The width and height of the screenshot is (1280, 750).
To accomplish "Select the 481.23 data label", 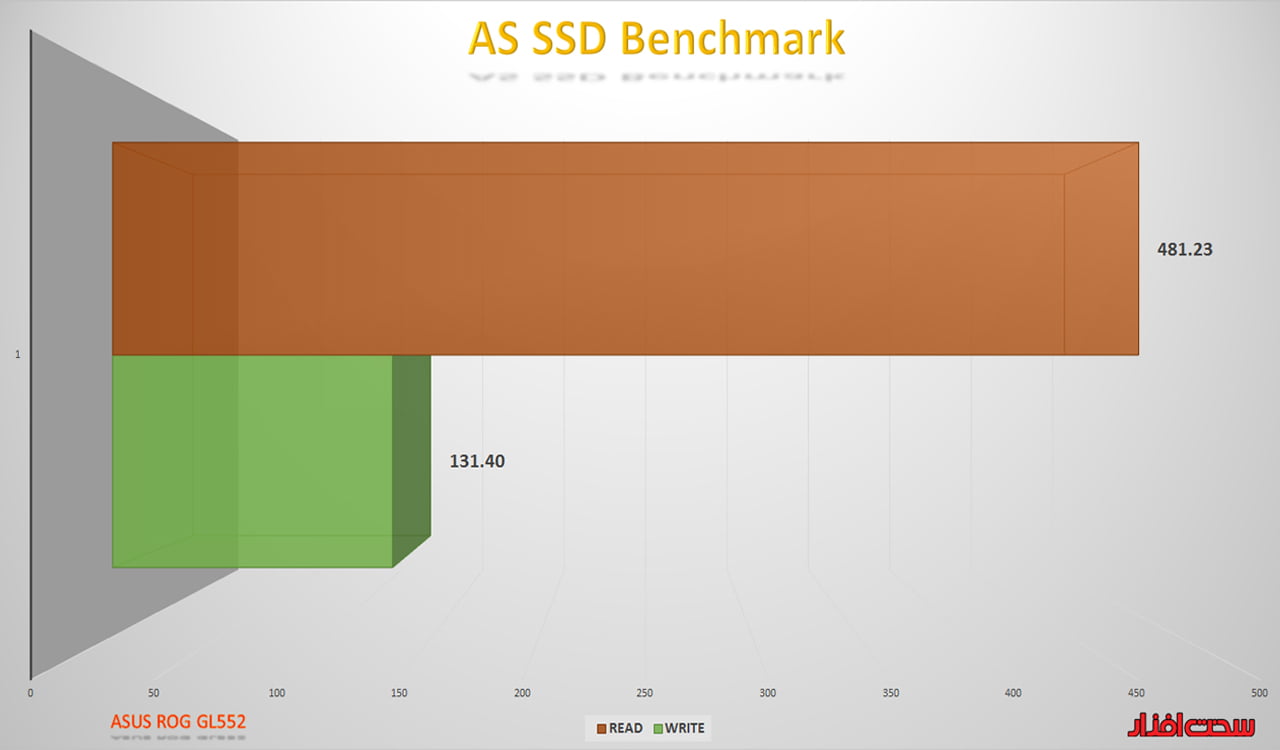I will tap(1184, 250).
